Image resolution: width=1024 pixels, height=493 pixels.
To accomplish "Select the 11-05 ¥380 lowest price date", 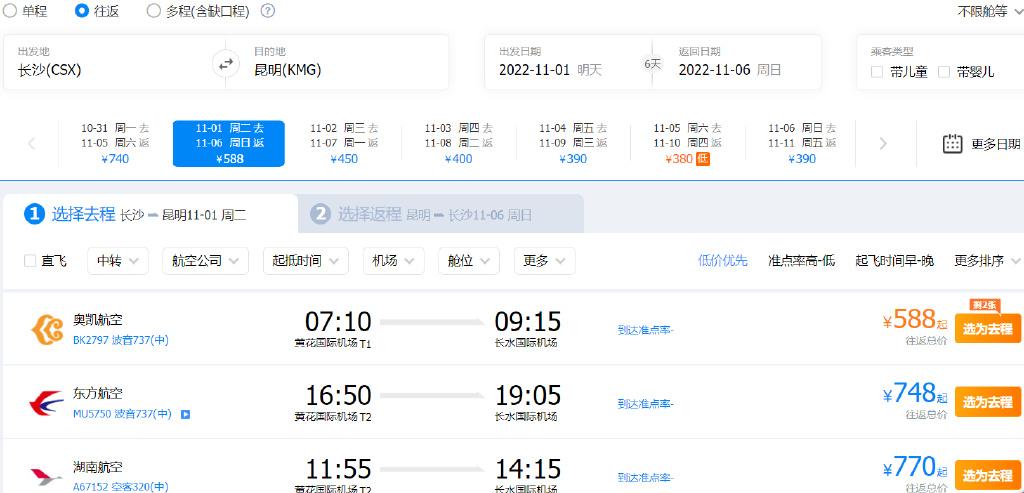I will 686,143.
